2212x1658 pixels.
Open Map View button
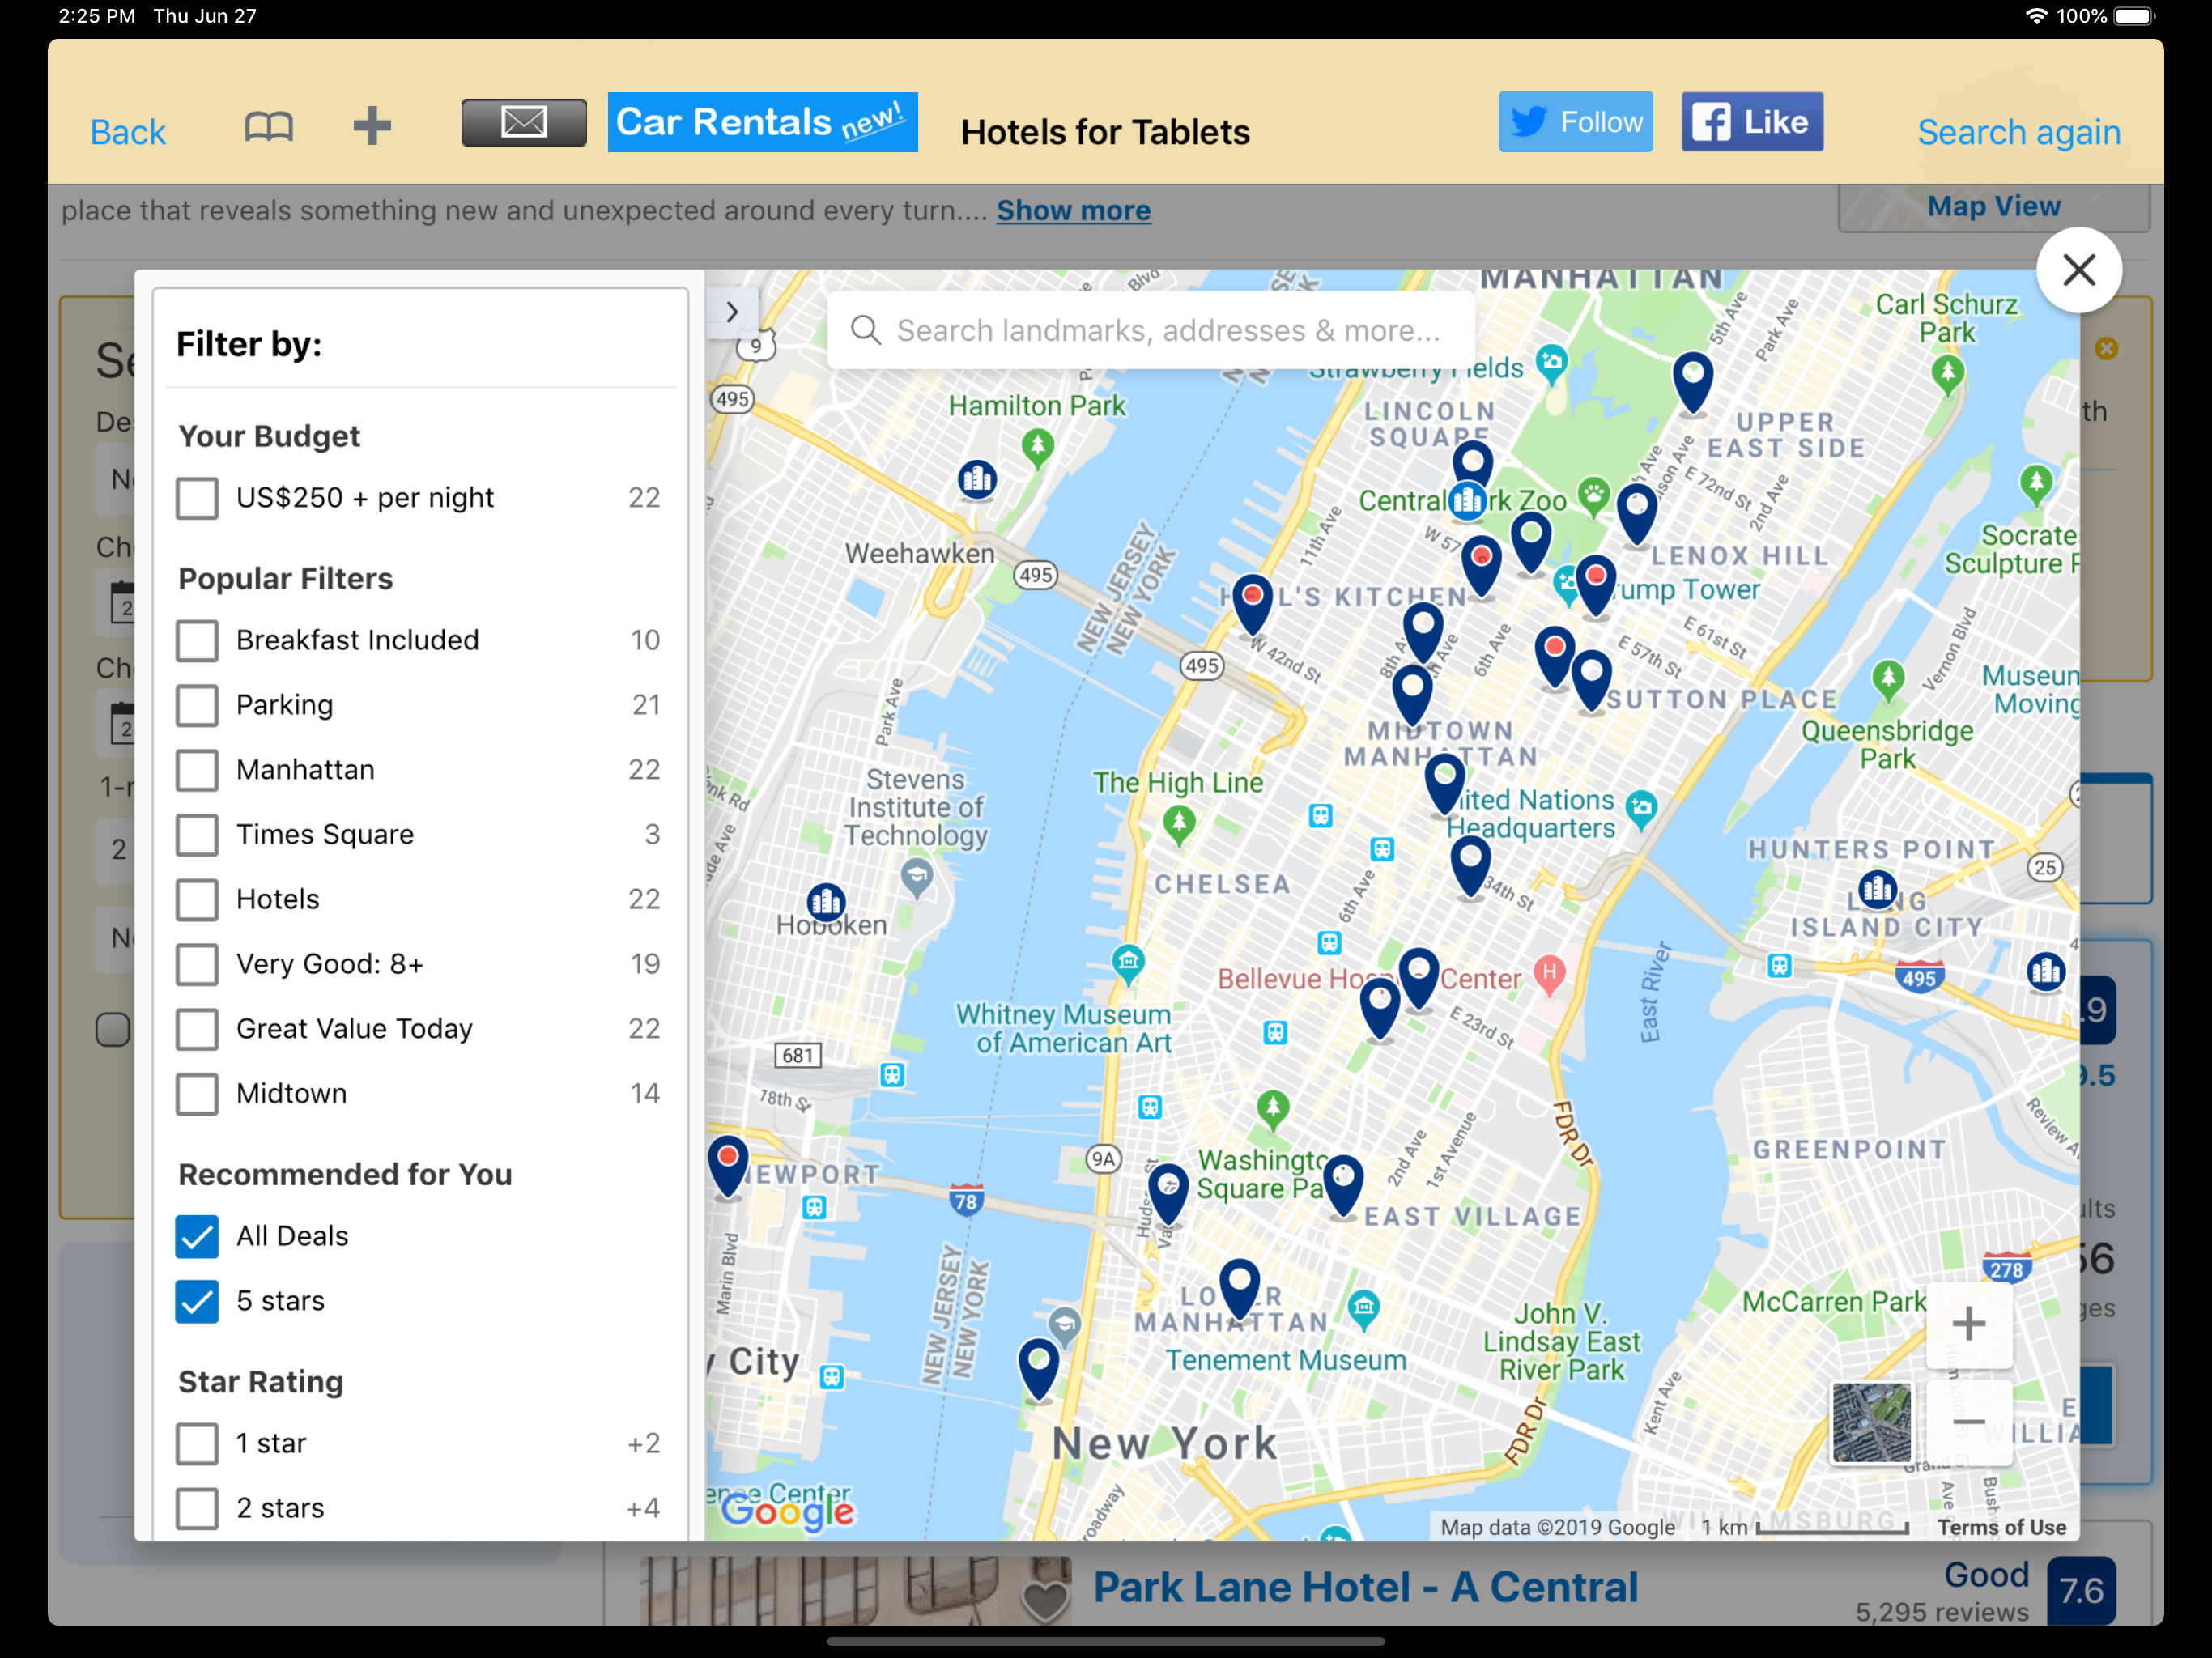point(1993,207)
